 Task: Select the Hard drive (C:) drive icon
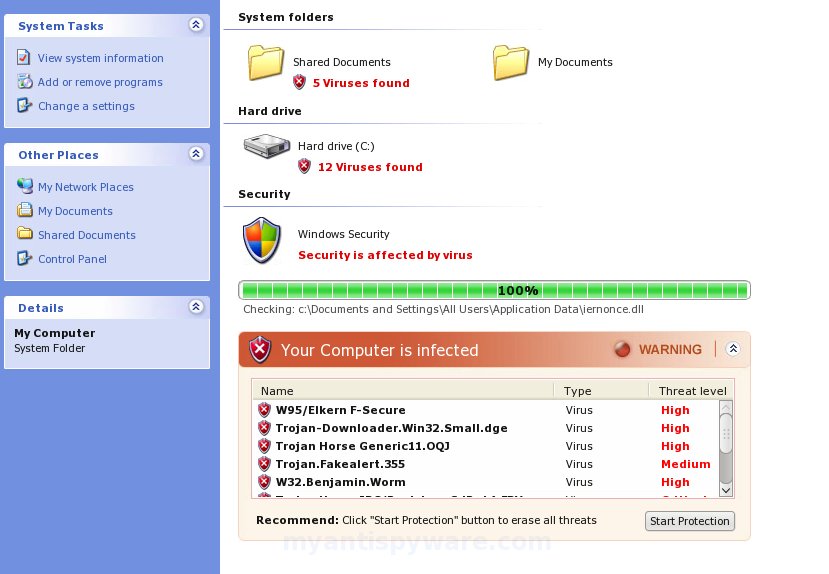pyautogui.click(x=266, y=145)
